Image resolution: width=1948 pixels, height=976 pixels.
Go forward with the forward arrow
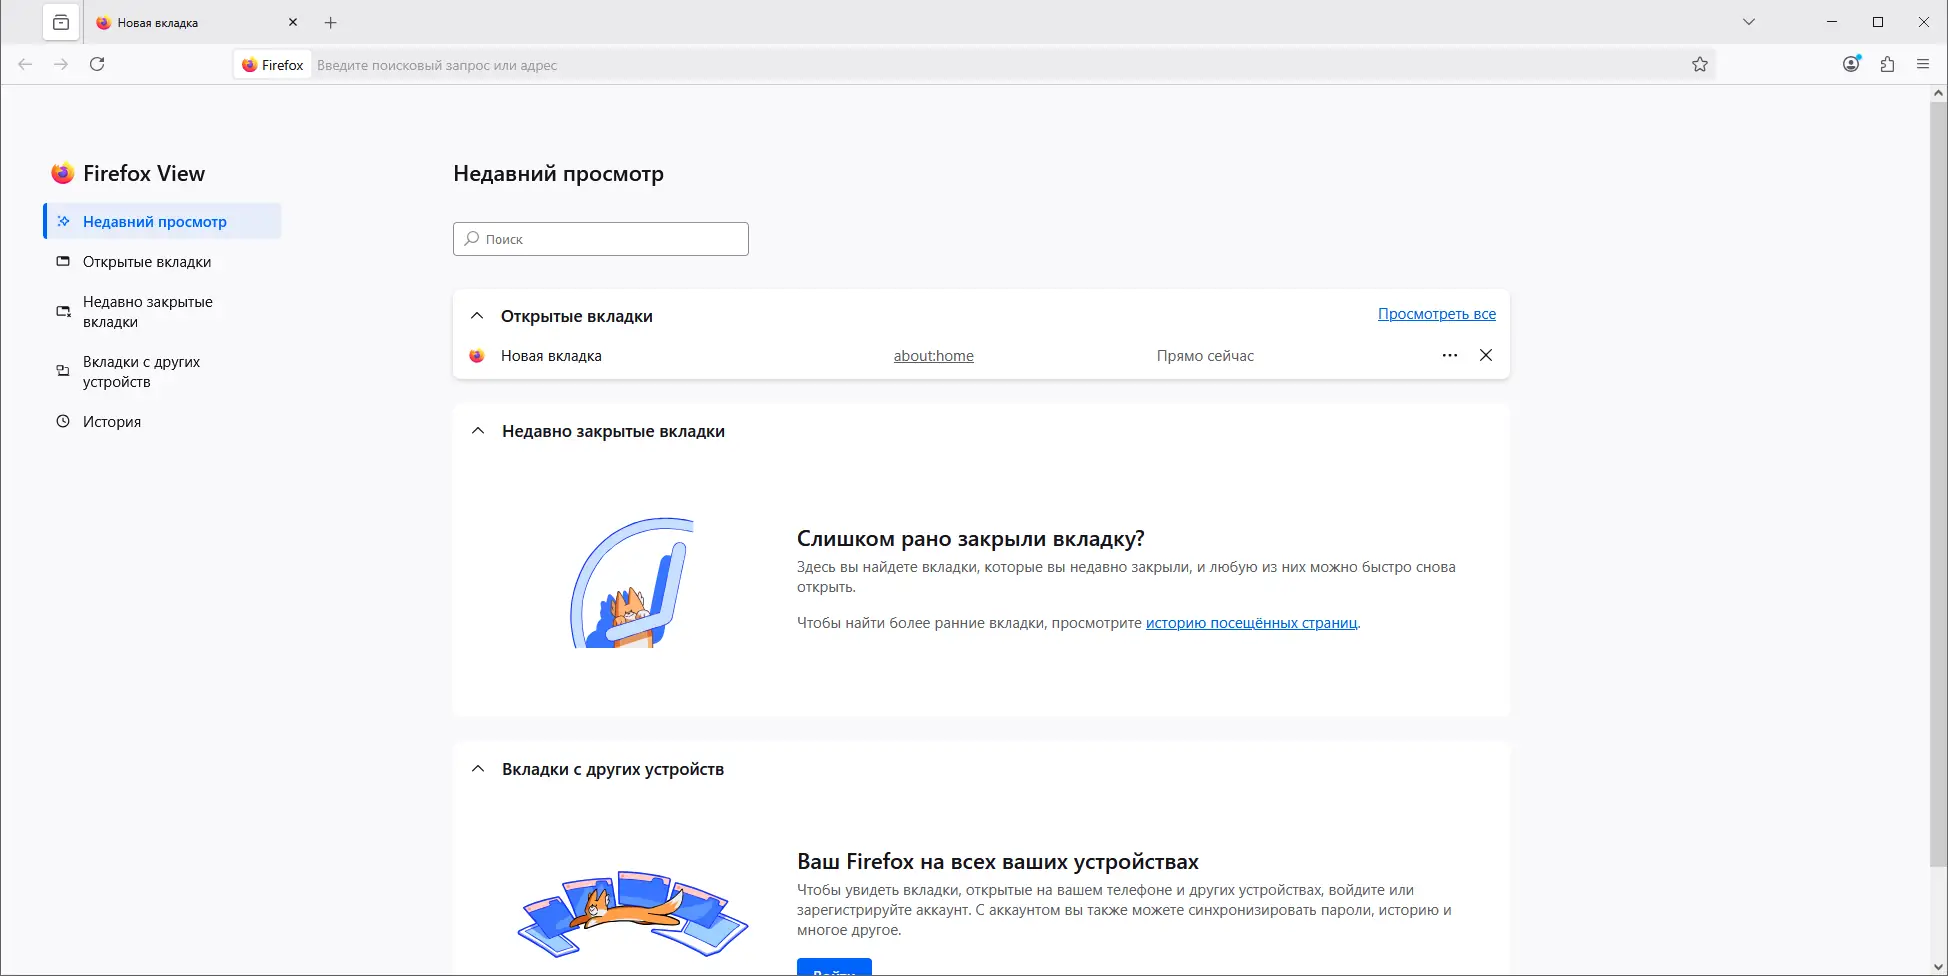click(x=61, y=64)
